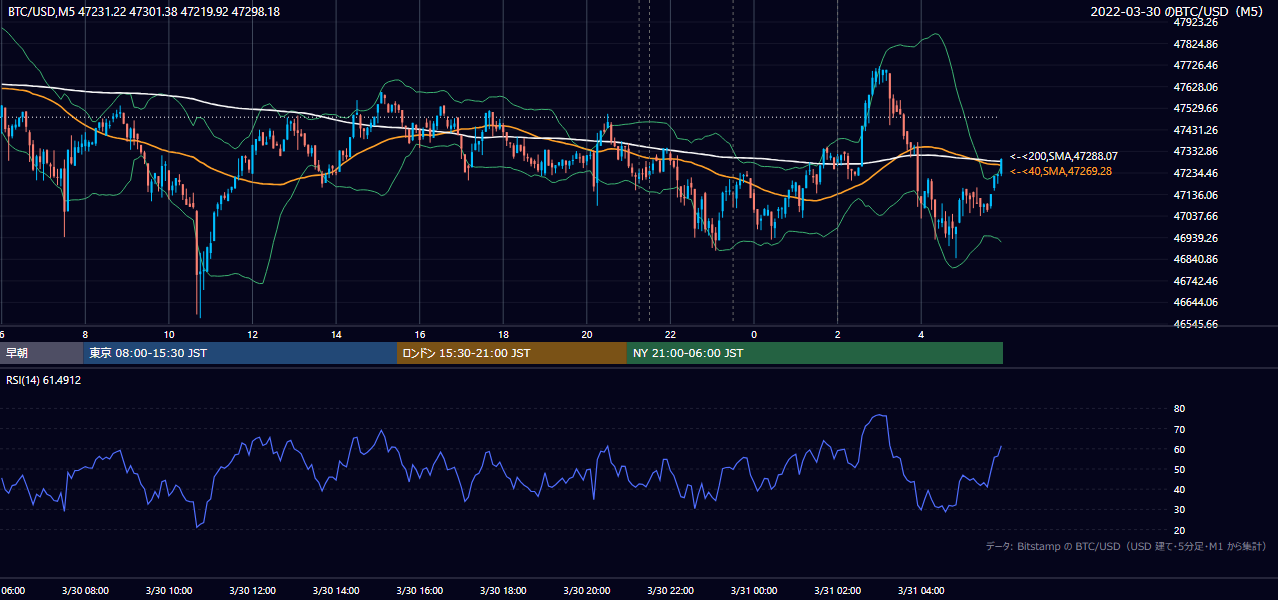
Task: Click the 47332.86 price axis label
Action: point(1195,151)
